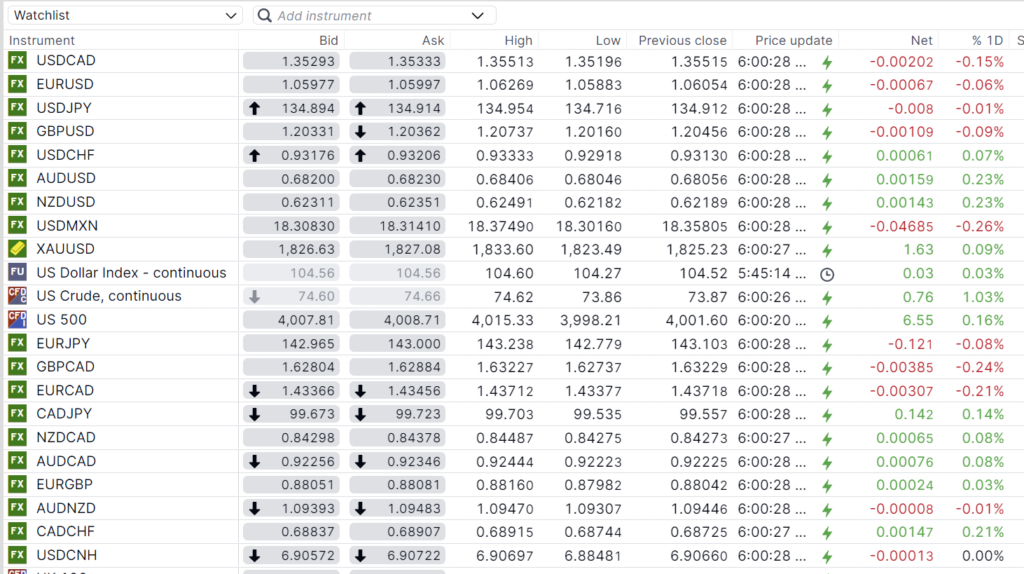Click the FX icon next to USDCAD

17,60
